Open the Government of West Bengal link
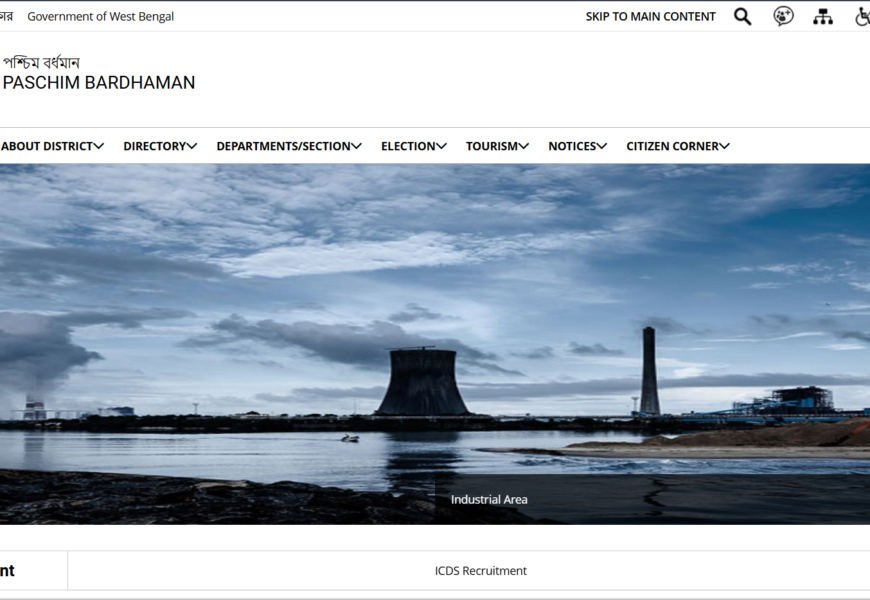The height and width of the screenshot is (600, 870). click(100, 16)
